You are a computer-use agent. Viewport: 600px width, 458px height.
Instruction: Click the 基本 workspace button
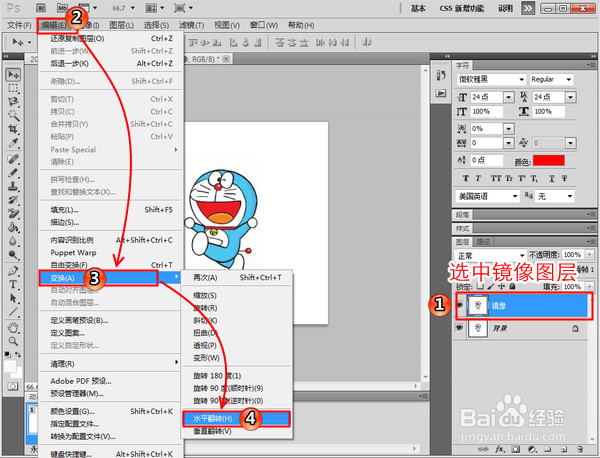coord(418,8)
